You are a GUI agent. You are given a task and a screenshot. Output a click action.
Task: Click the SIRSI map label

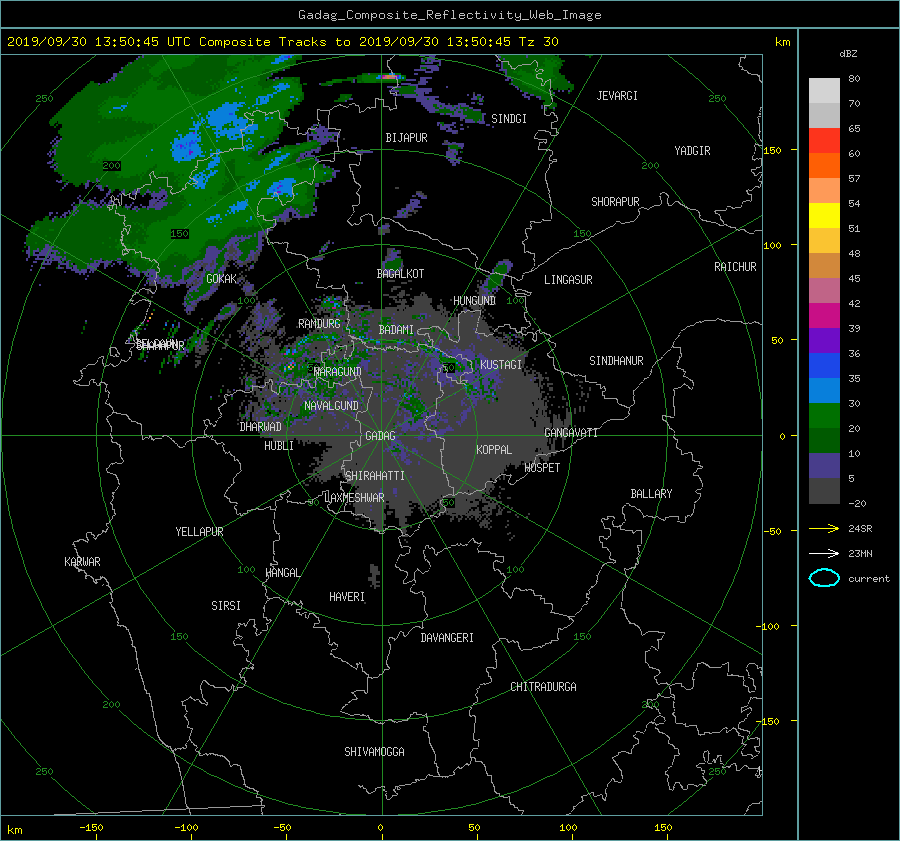pos(226,606)
